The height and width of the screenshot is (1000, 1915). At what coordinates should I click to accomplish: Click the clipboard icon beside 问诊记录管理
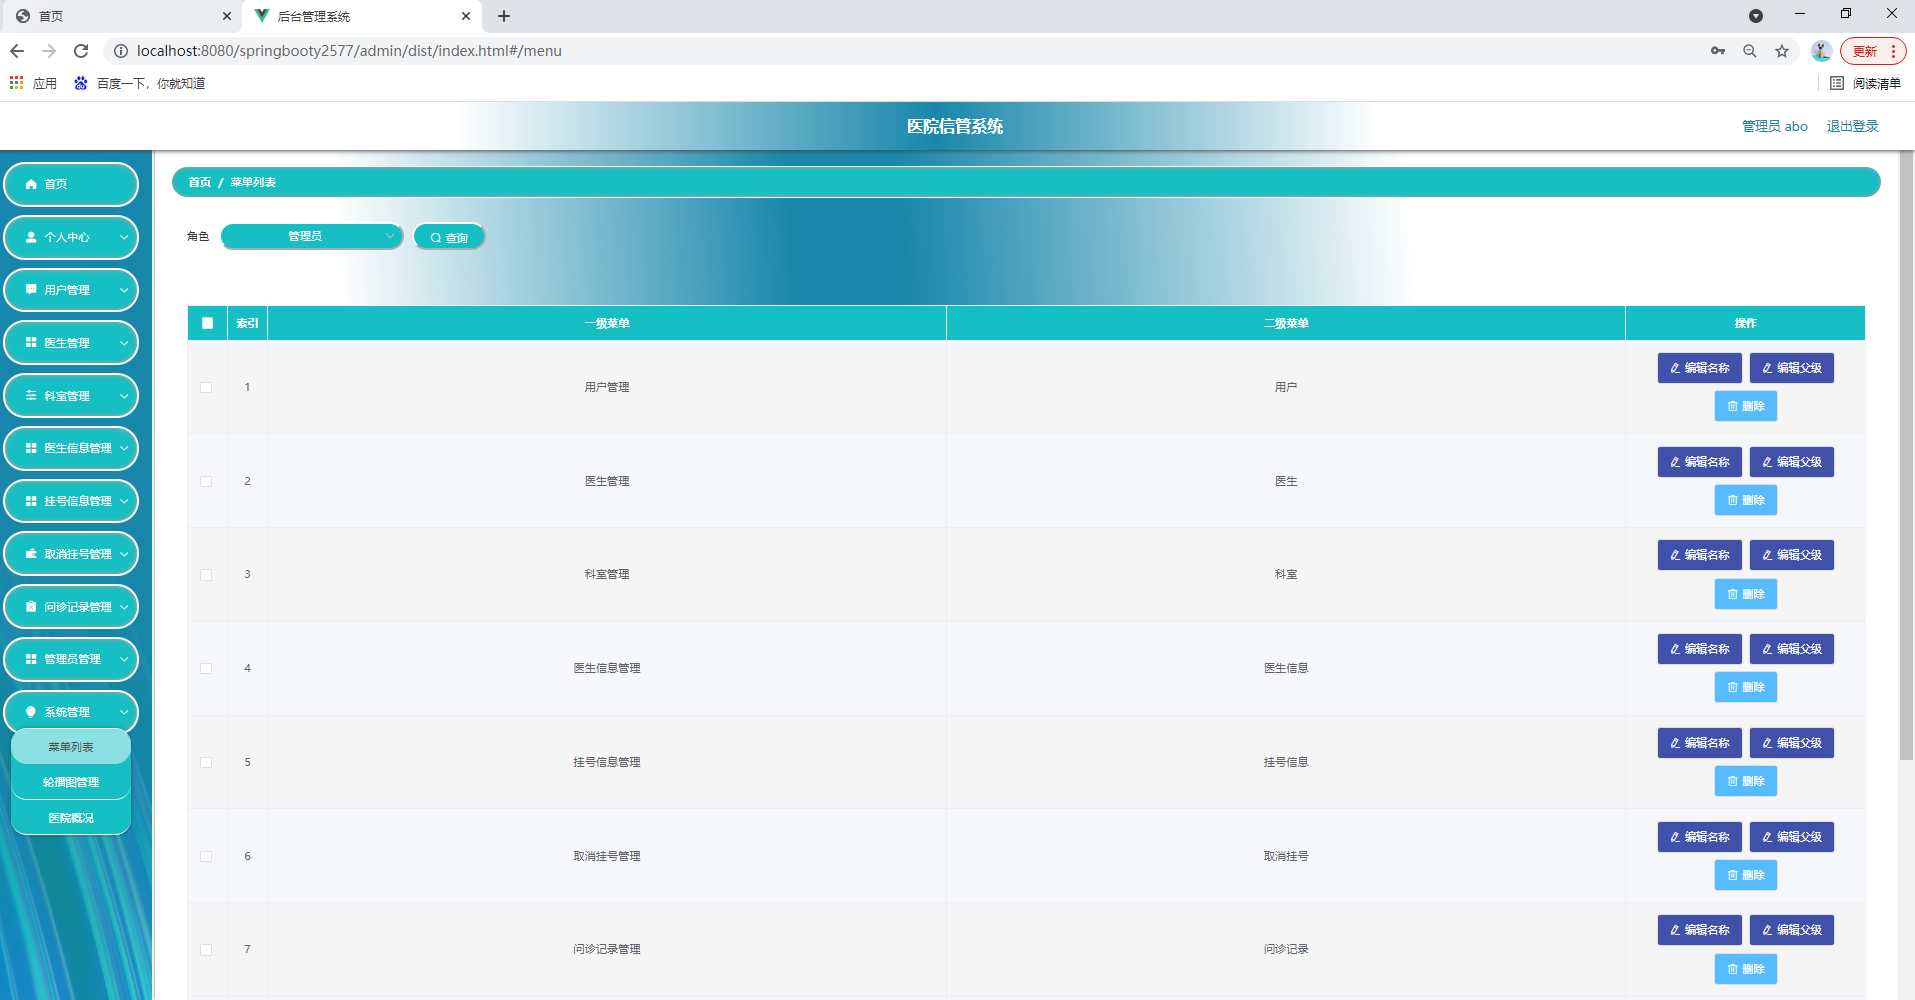[31, 607]
